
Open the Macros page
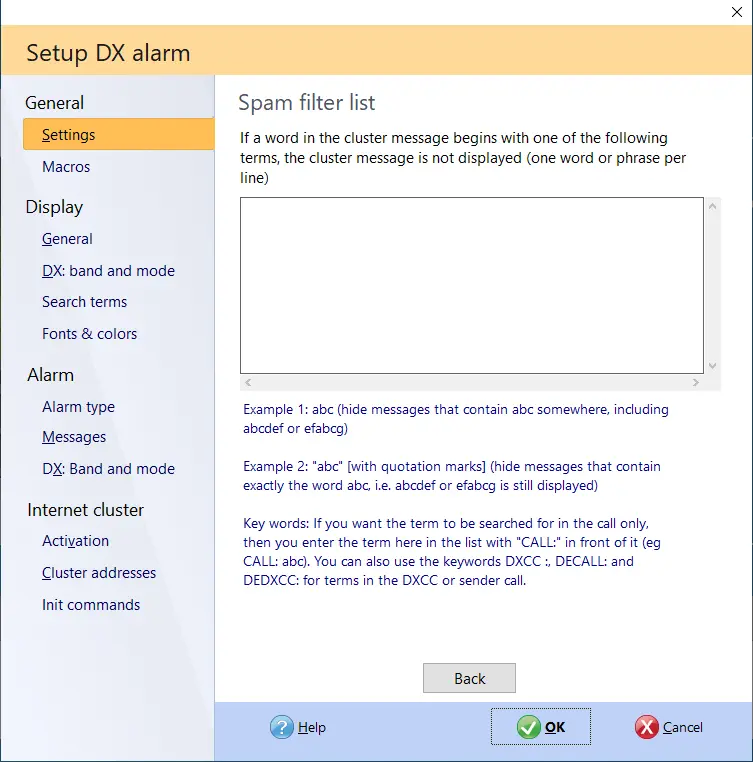tap(66, 167)
